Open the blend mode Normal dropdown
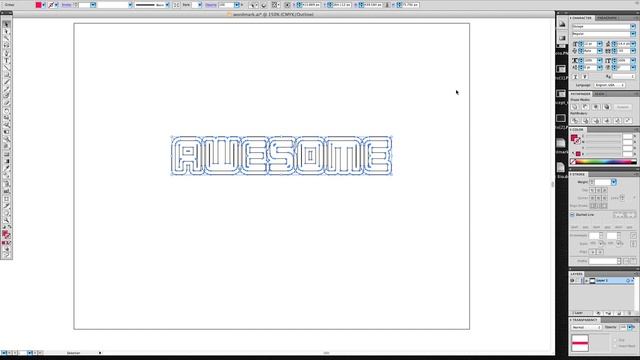The width and height of the screenshot is (640, 360). (587, 327)
